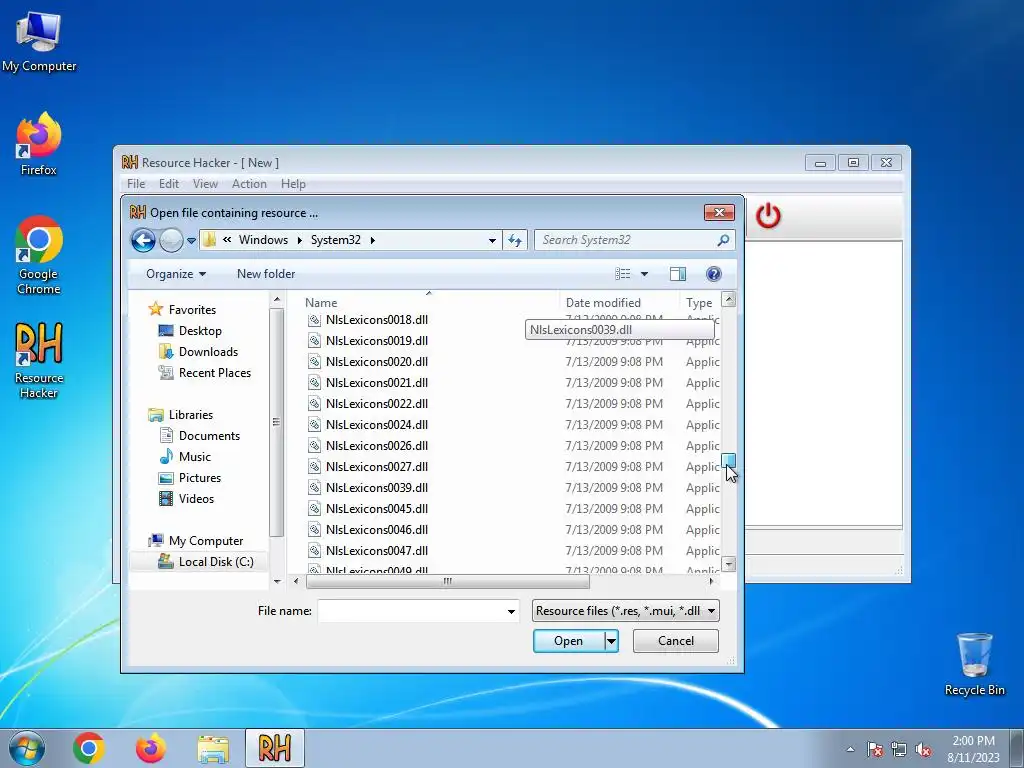This screenshot has width=1024, height=768.
Task: Click the File name input field
Action: [411, 611]
